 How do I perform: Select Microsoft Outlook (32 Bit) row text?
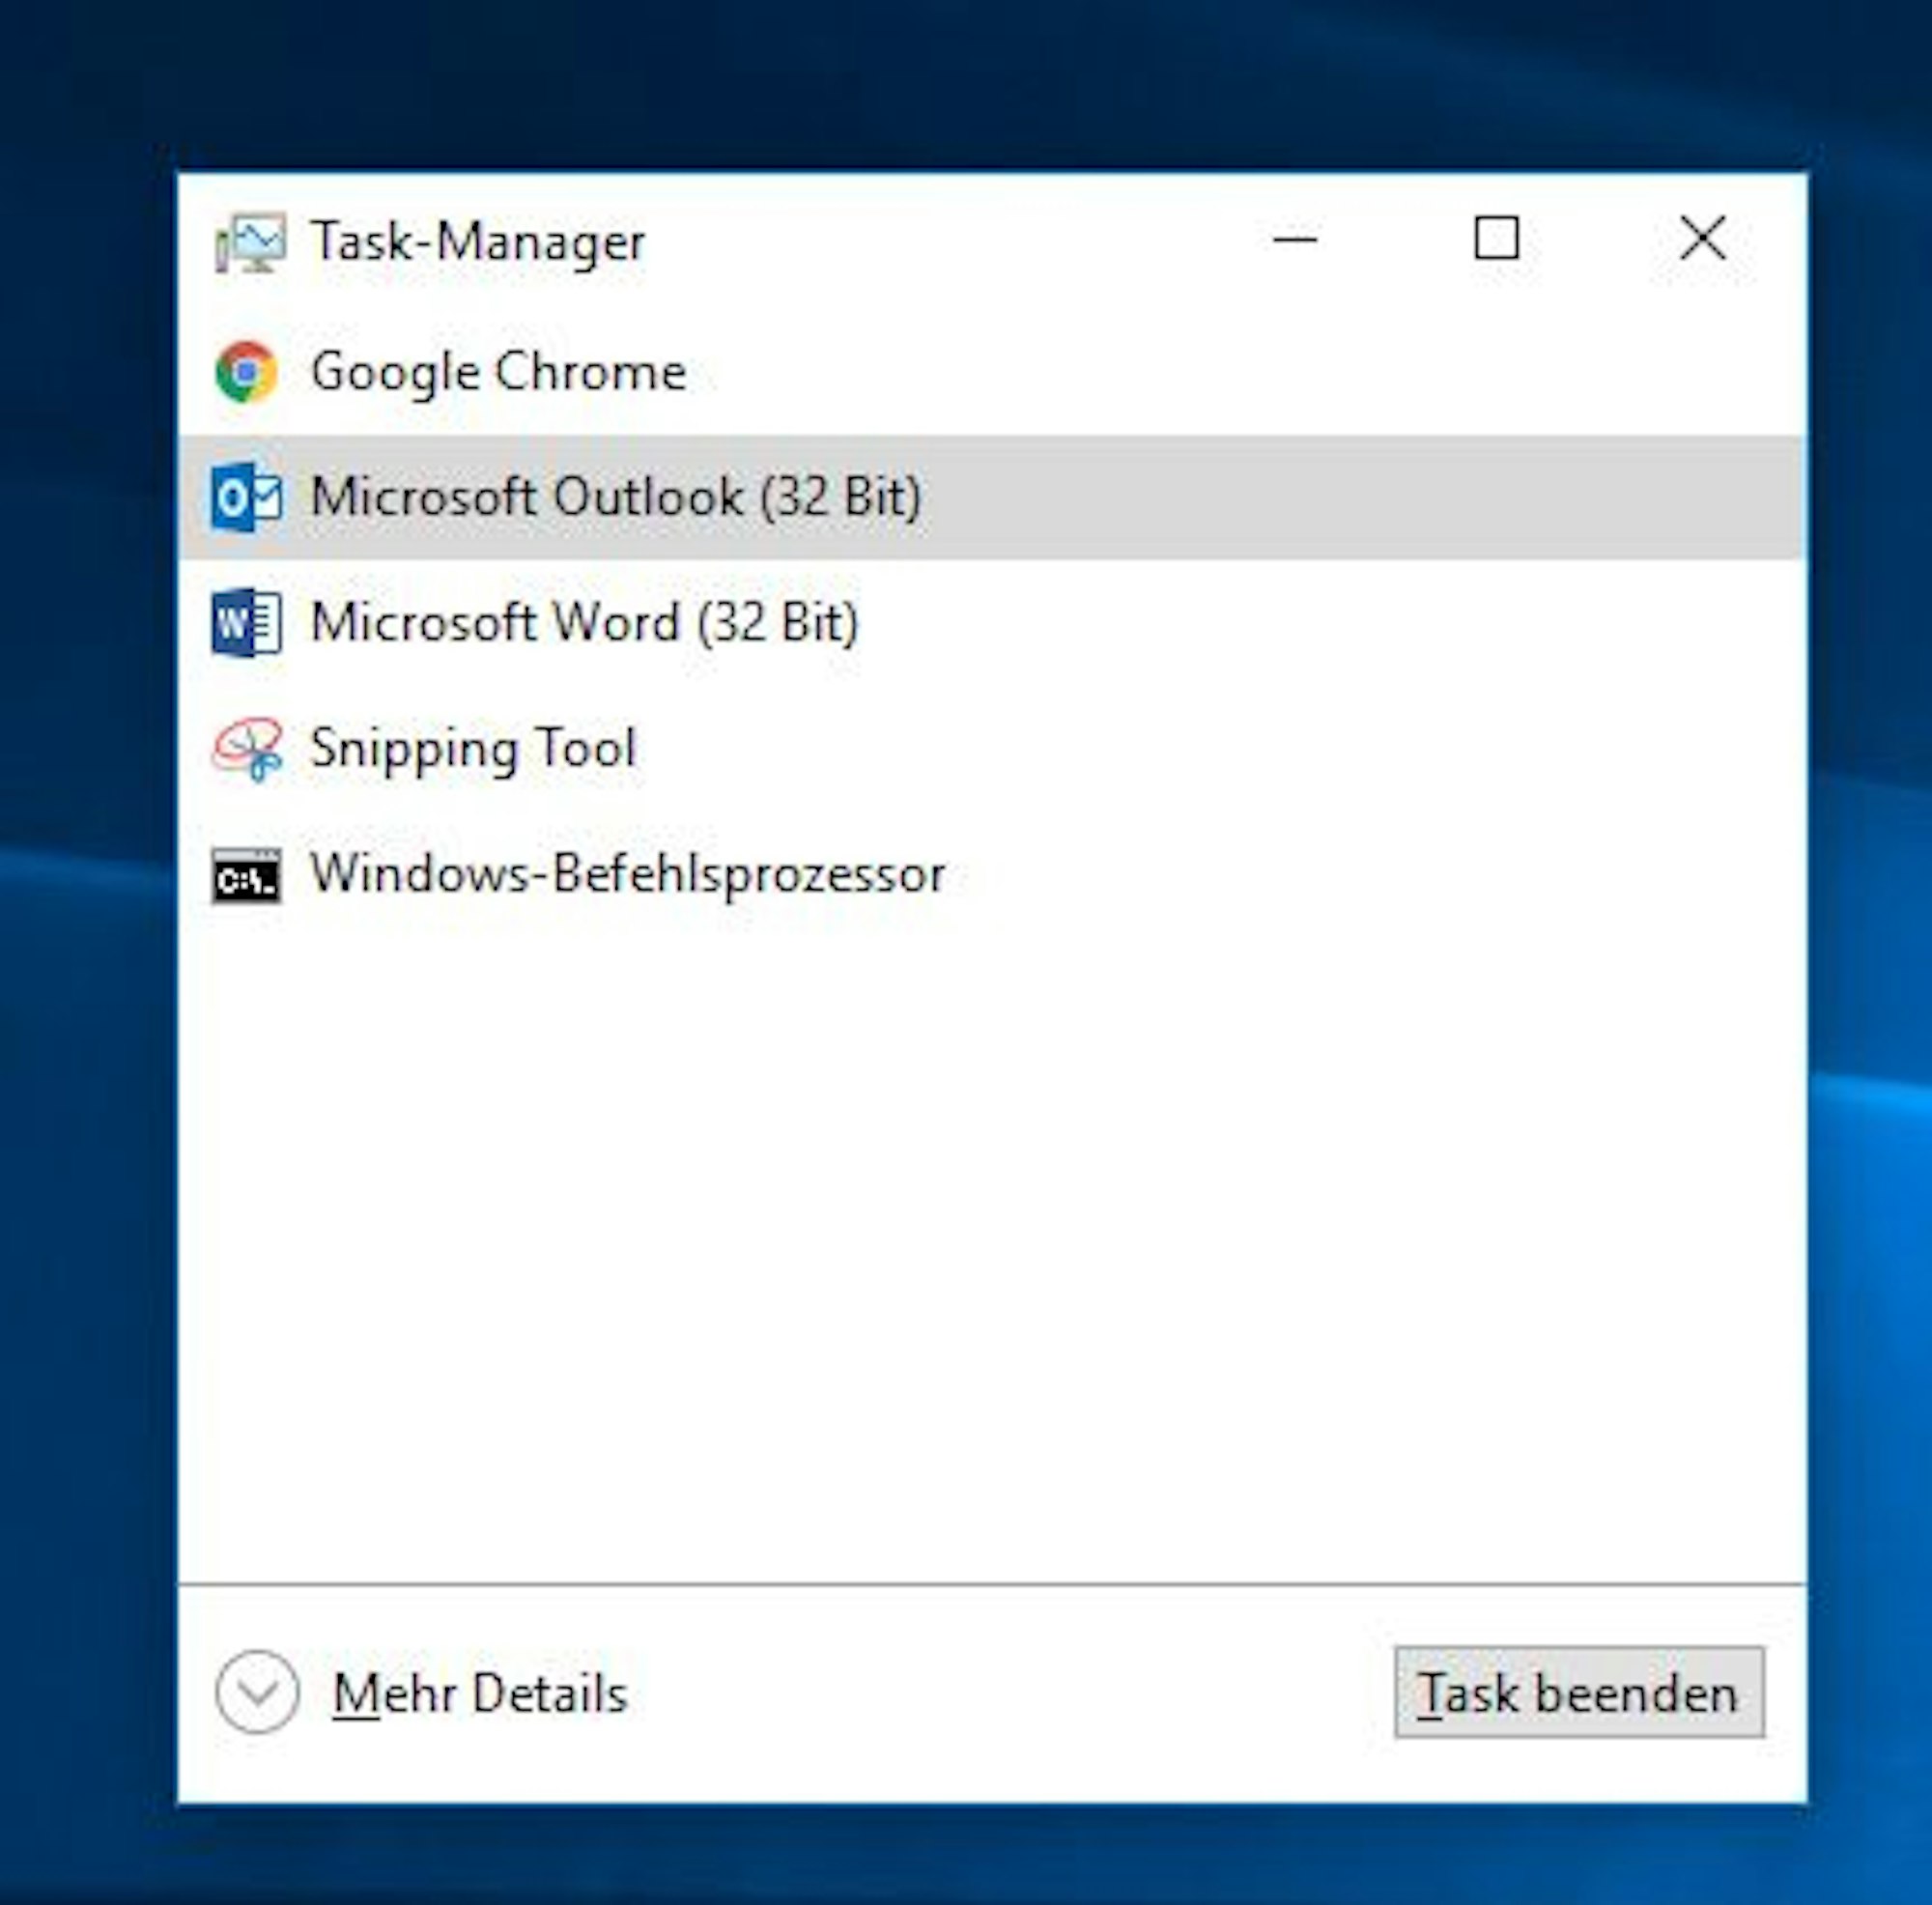[x=615, y=497]
